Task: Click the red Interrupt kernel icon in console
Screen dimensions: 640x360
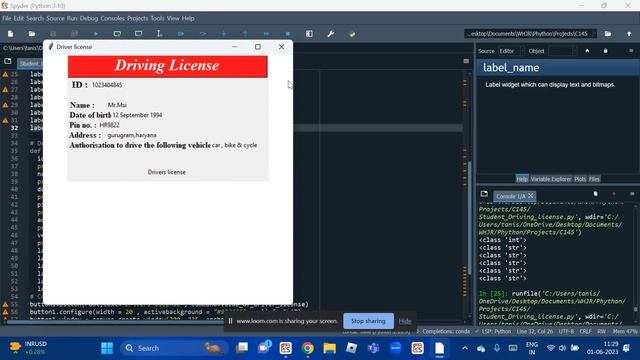Action: coord(613,194)
